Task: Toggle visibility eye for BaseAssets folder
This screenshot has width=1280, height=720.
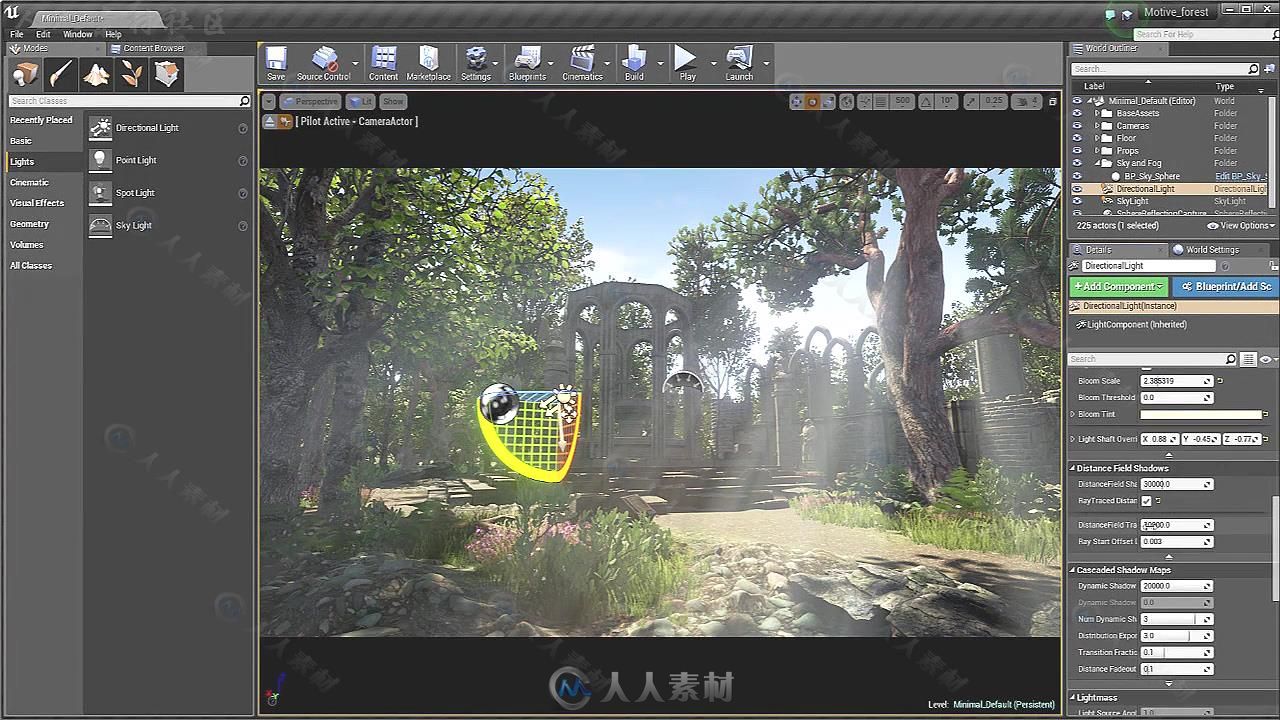Action: click(1077, 113)
